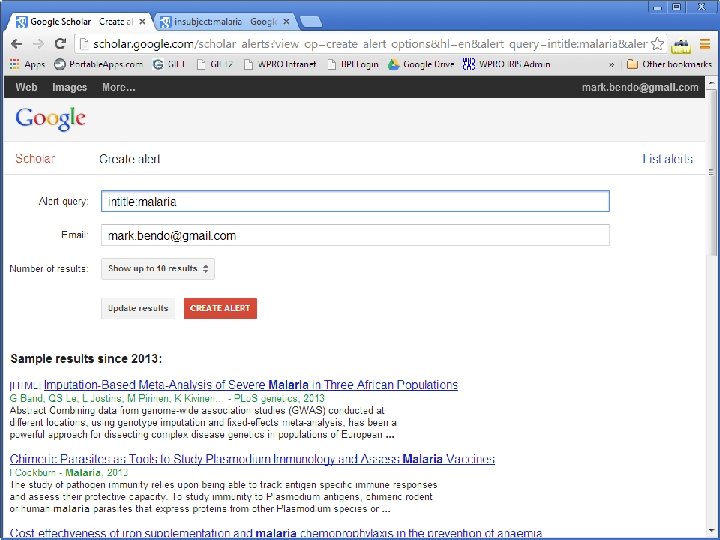This screenshot has width=720, height=540.
Task: Open a new browser tab
Action: [311, 22]
